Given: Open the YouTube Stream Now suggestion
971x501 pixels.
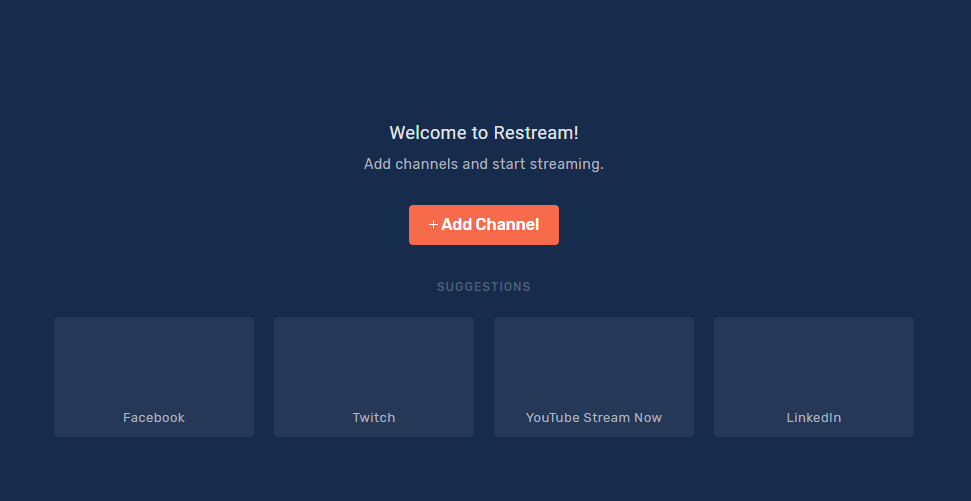Looking at the screenshot, I should click(594, 377).
